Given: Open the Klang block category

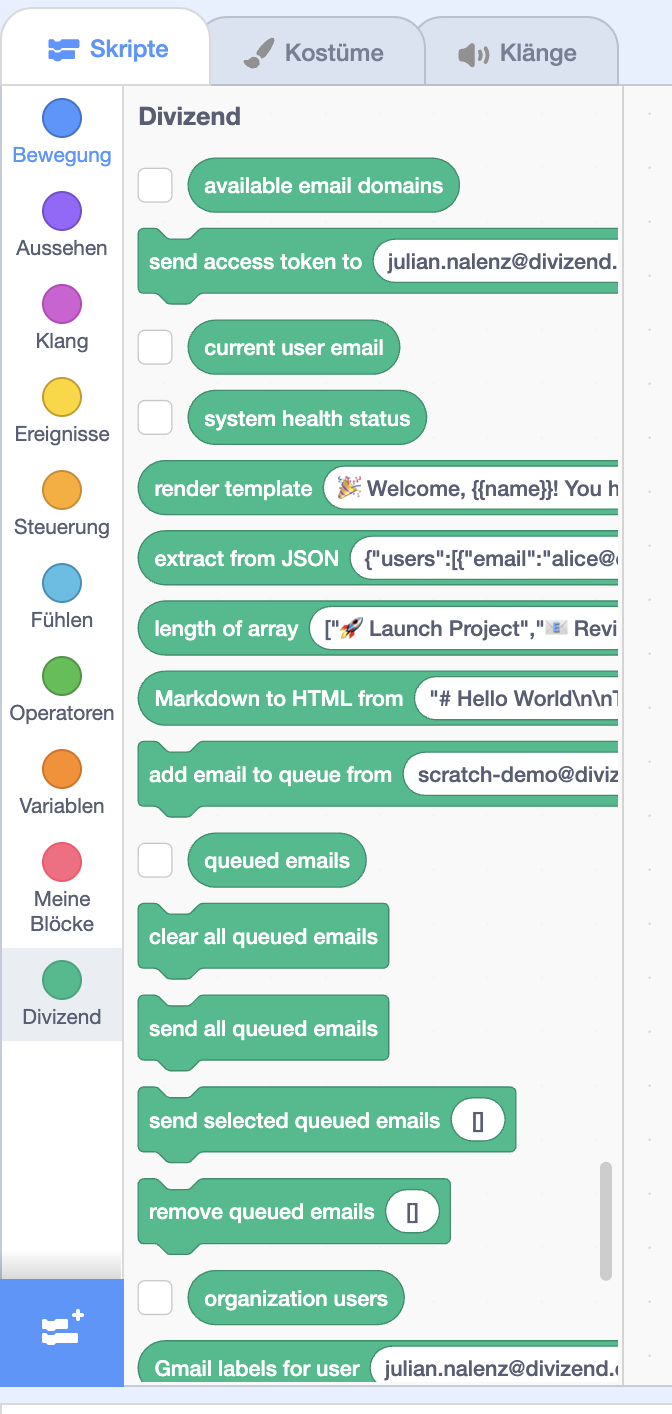Looking at the screenshot, I should pyautogui.click(x=62, y=304).
